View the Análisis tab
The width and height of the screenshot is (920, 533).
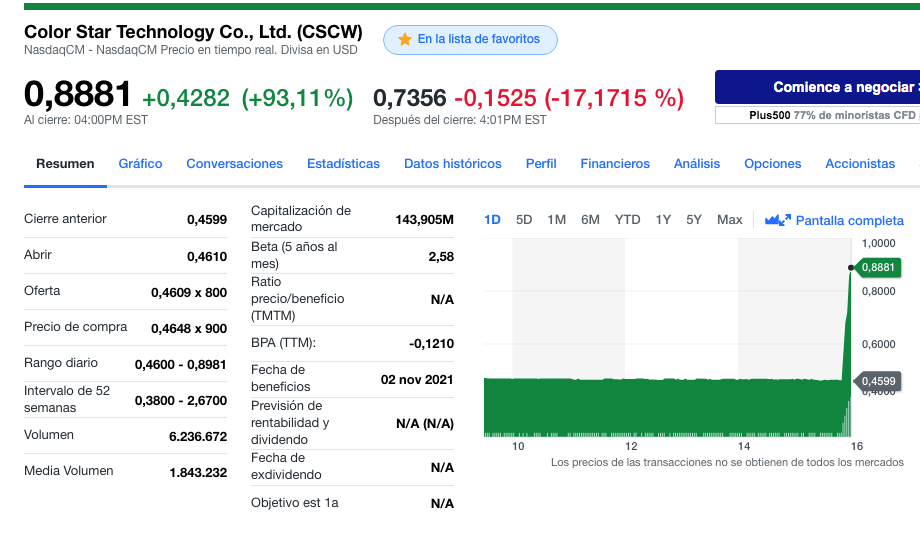pyautogui.click(x=696, y=164)
